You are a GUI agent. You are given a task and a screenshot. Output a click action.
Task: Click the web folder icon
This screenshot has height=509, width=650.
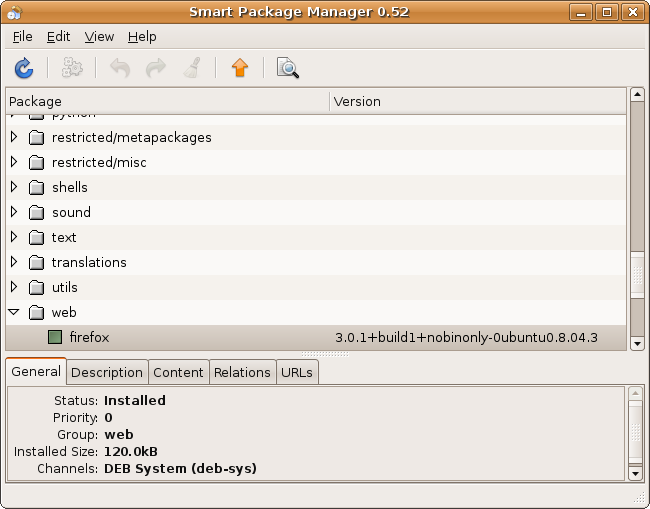click(36, 312)
